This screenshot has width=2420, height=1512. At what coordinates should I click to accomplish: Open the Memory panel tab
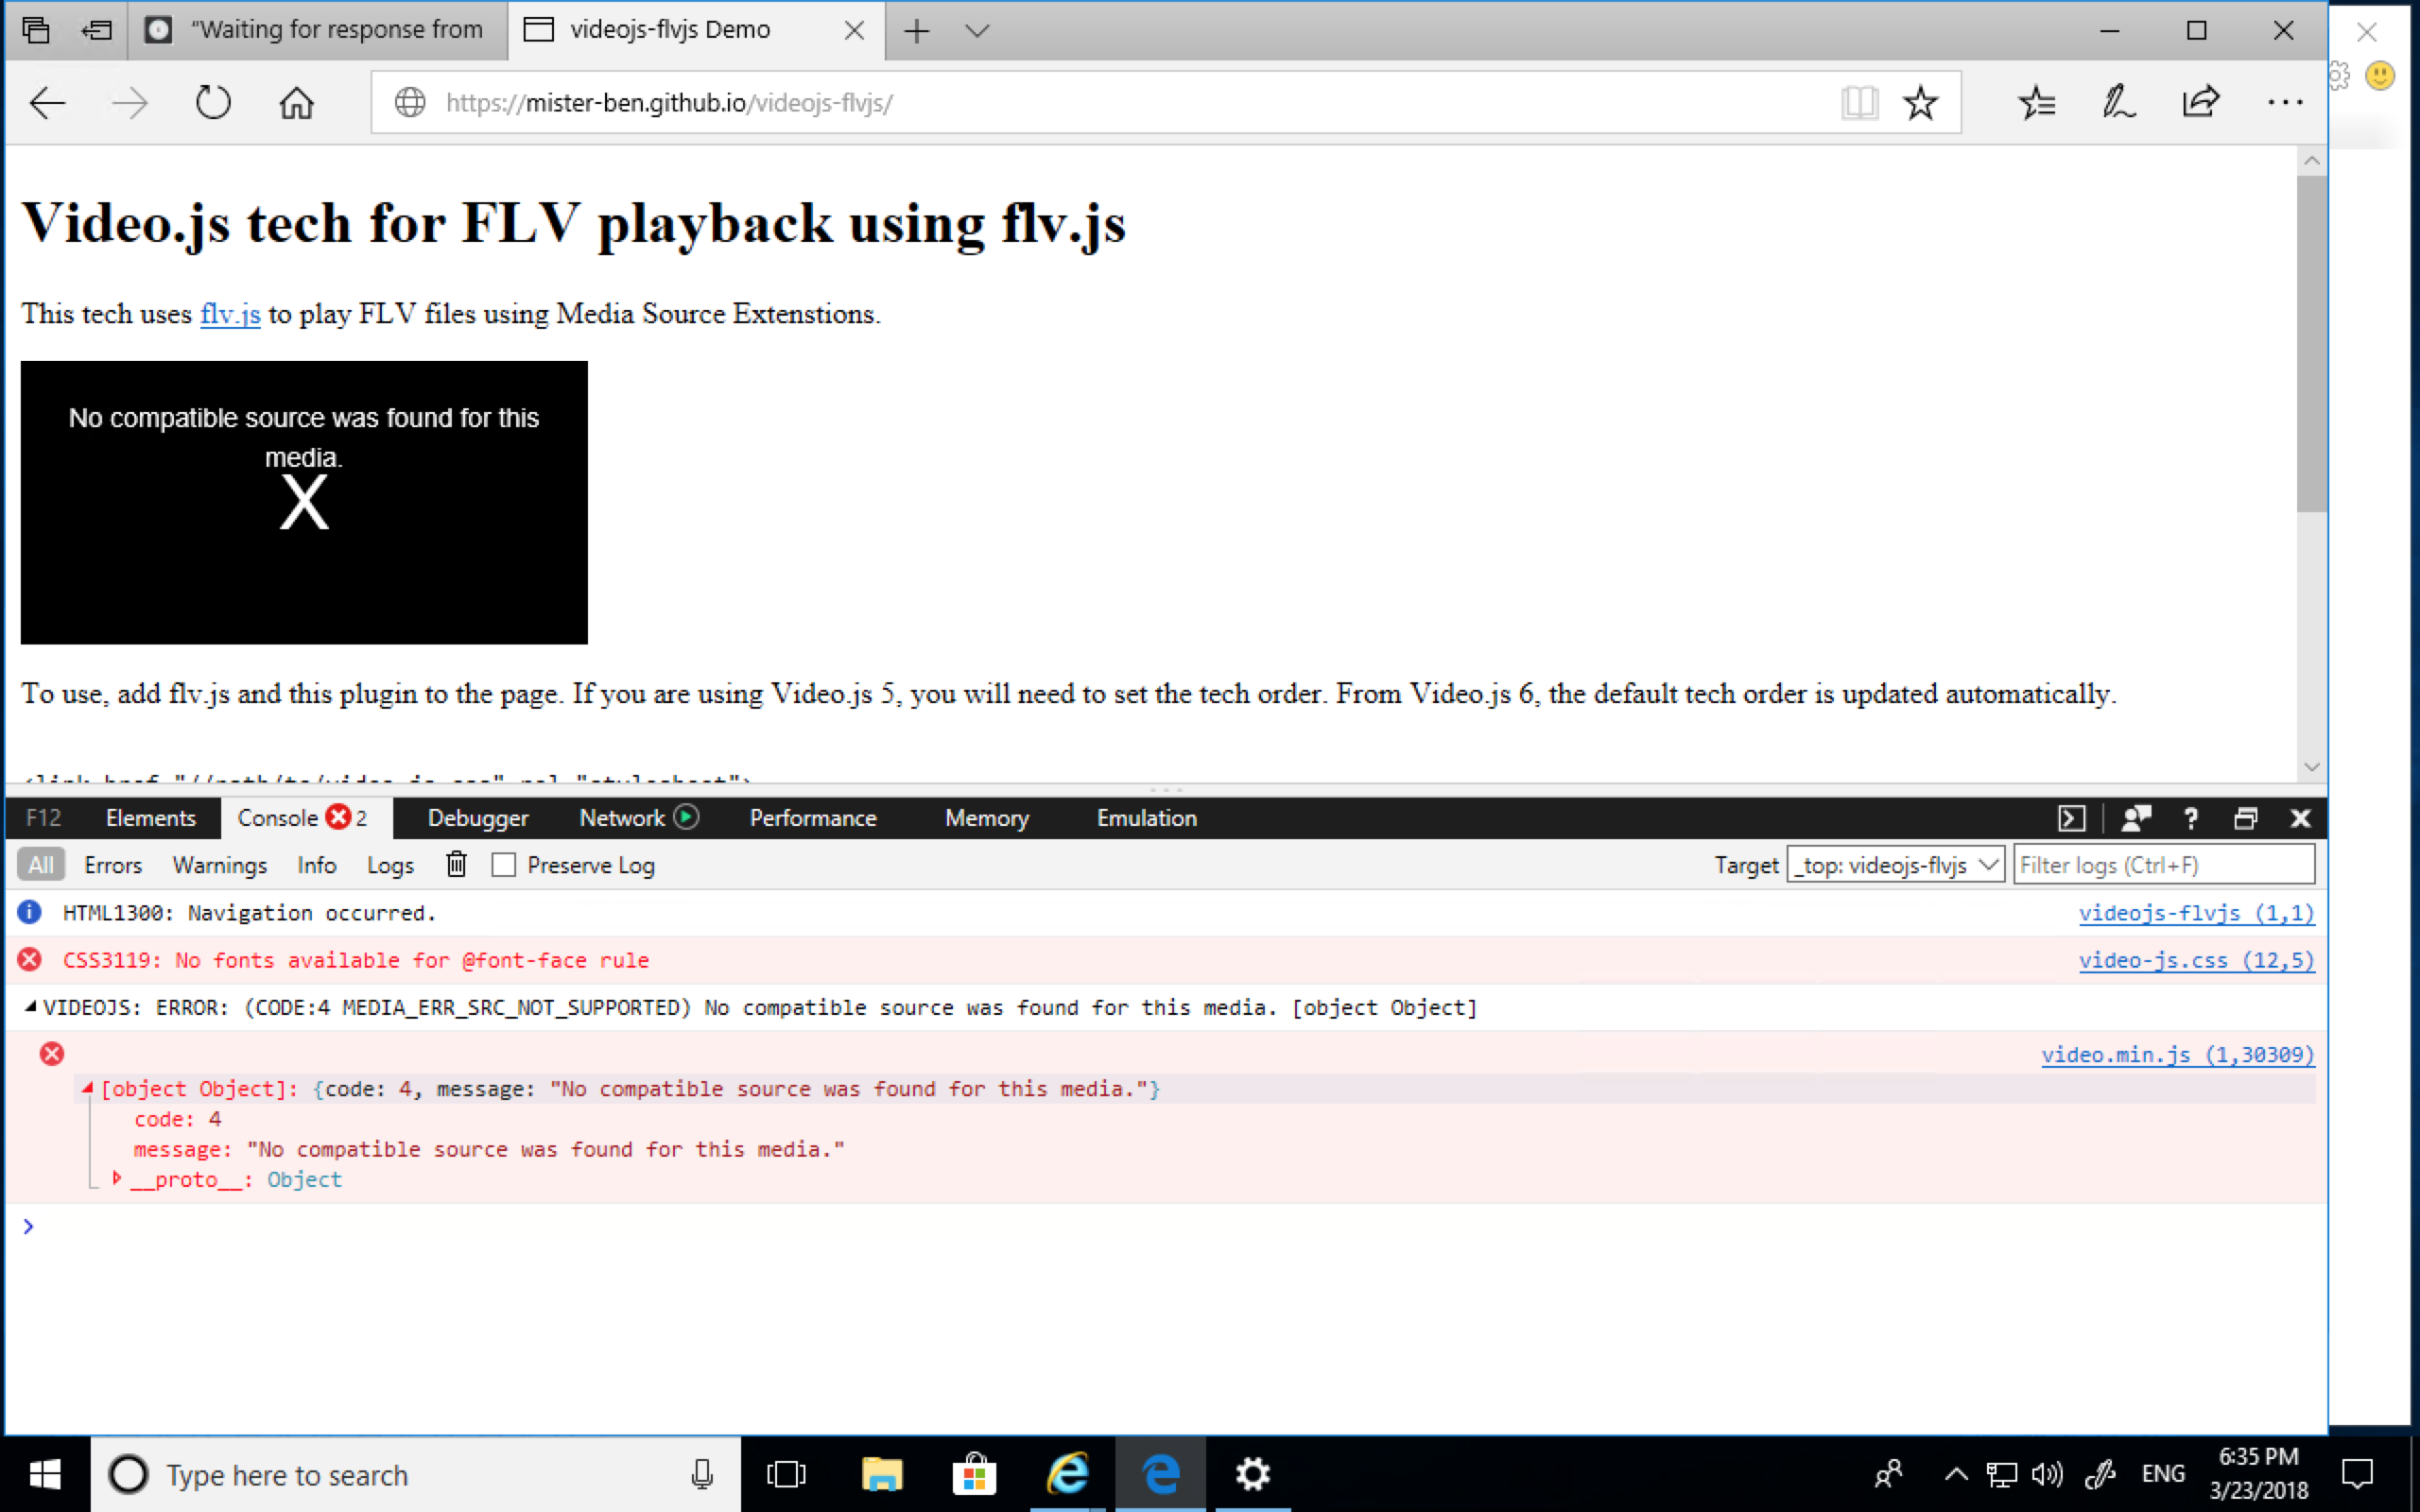[x=985, y=817]
